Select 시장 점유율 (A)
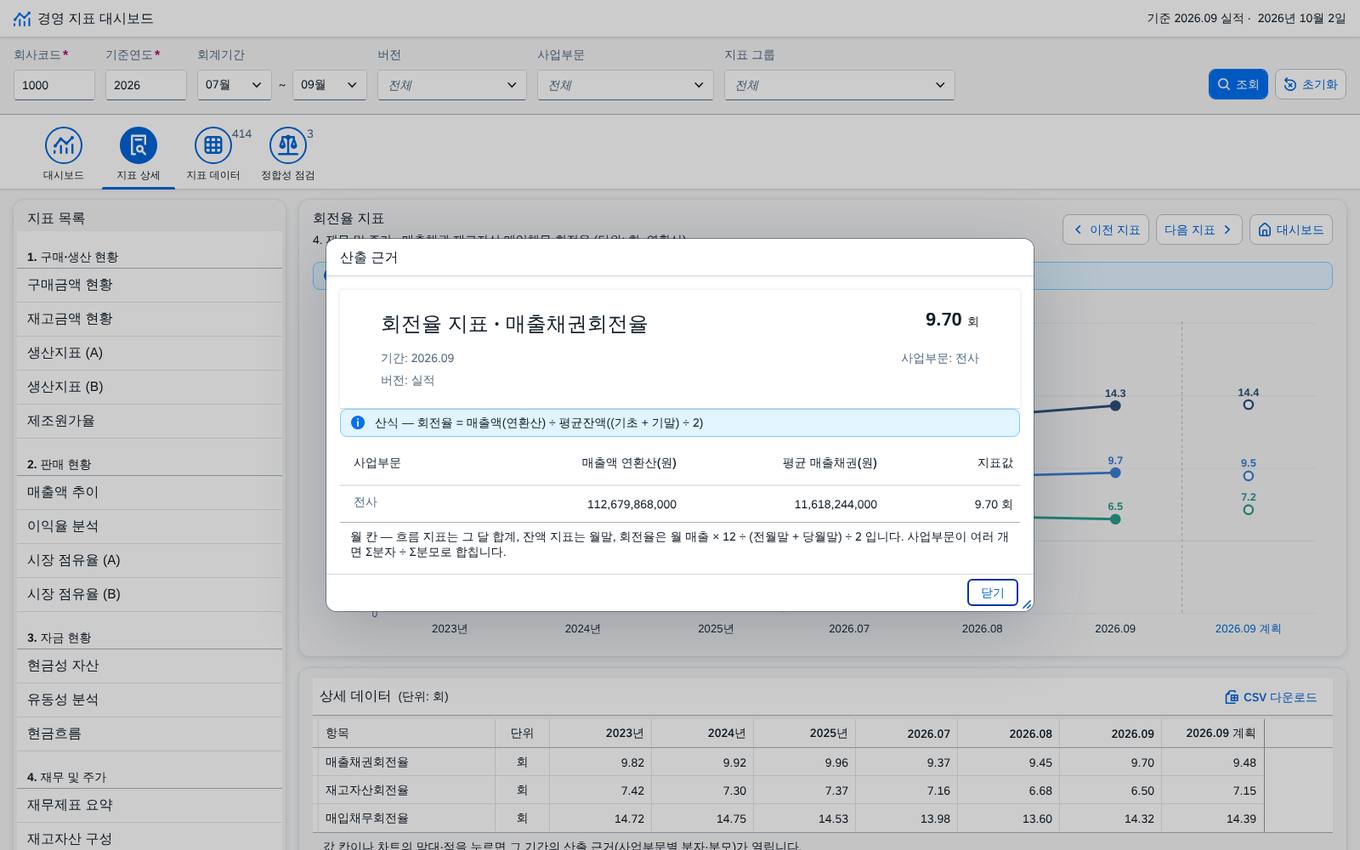This screenshot has width=1360, height=850. tap(150, 560)
